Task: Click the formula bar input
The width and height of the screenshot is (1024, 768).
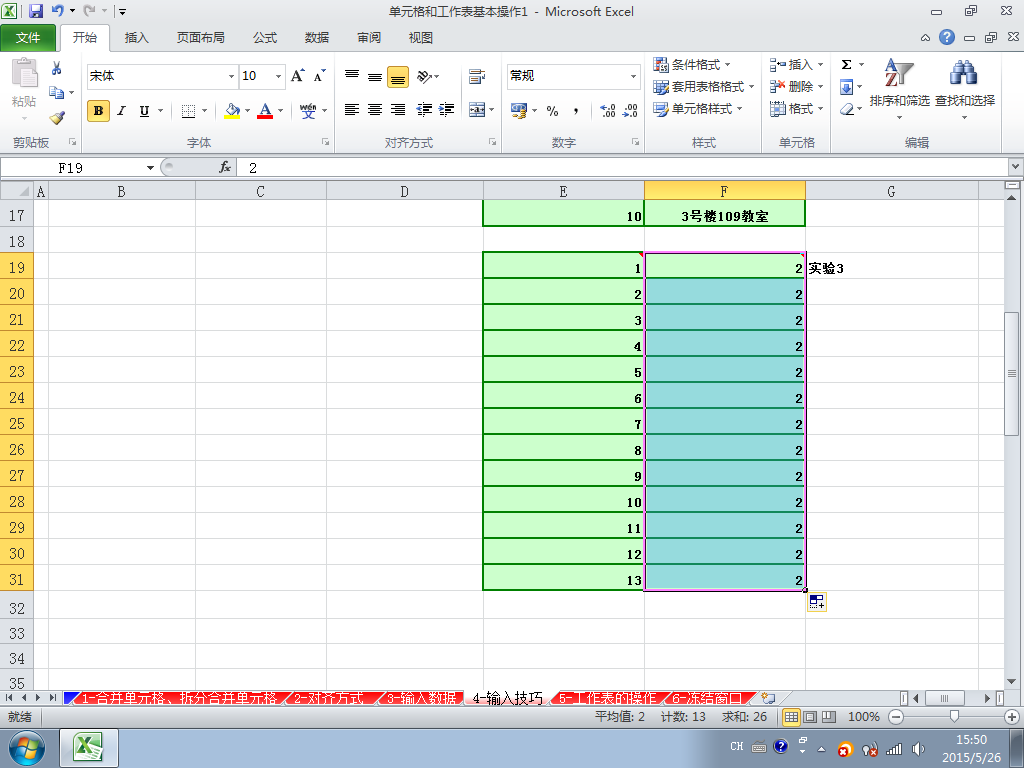Action: 623,168
